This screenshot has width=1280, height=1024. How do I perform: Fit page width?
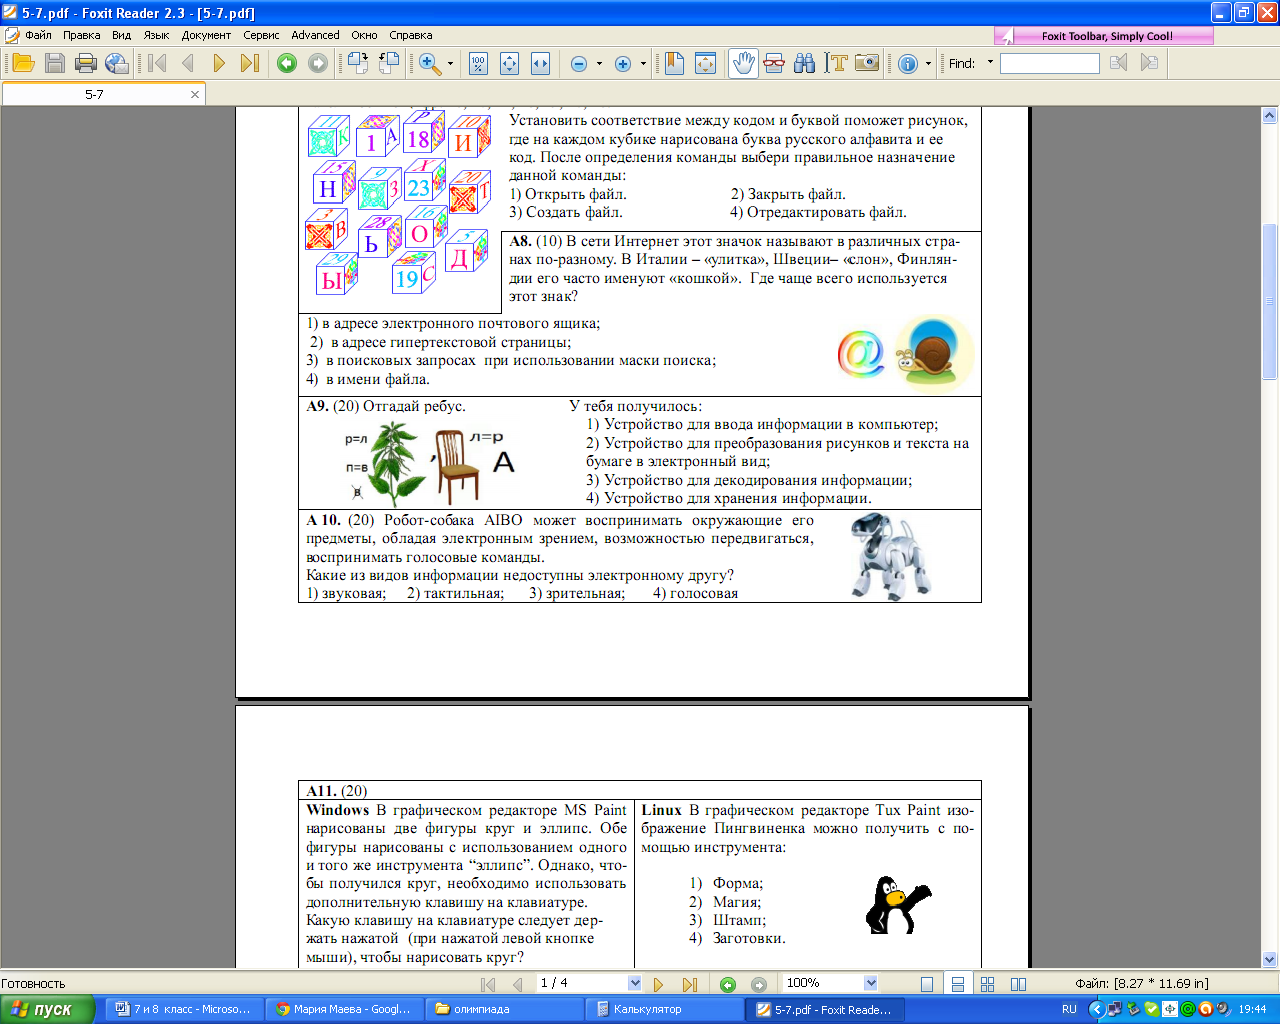540,63
